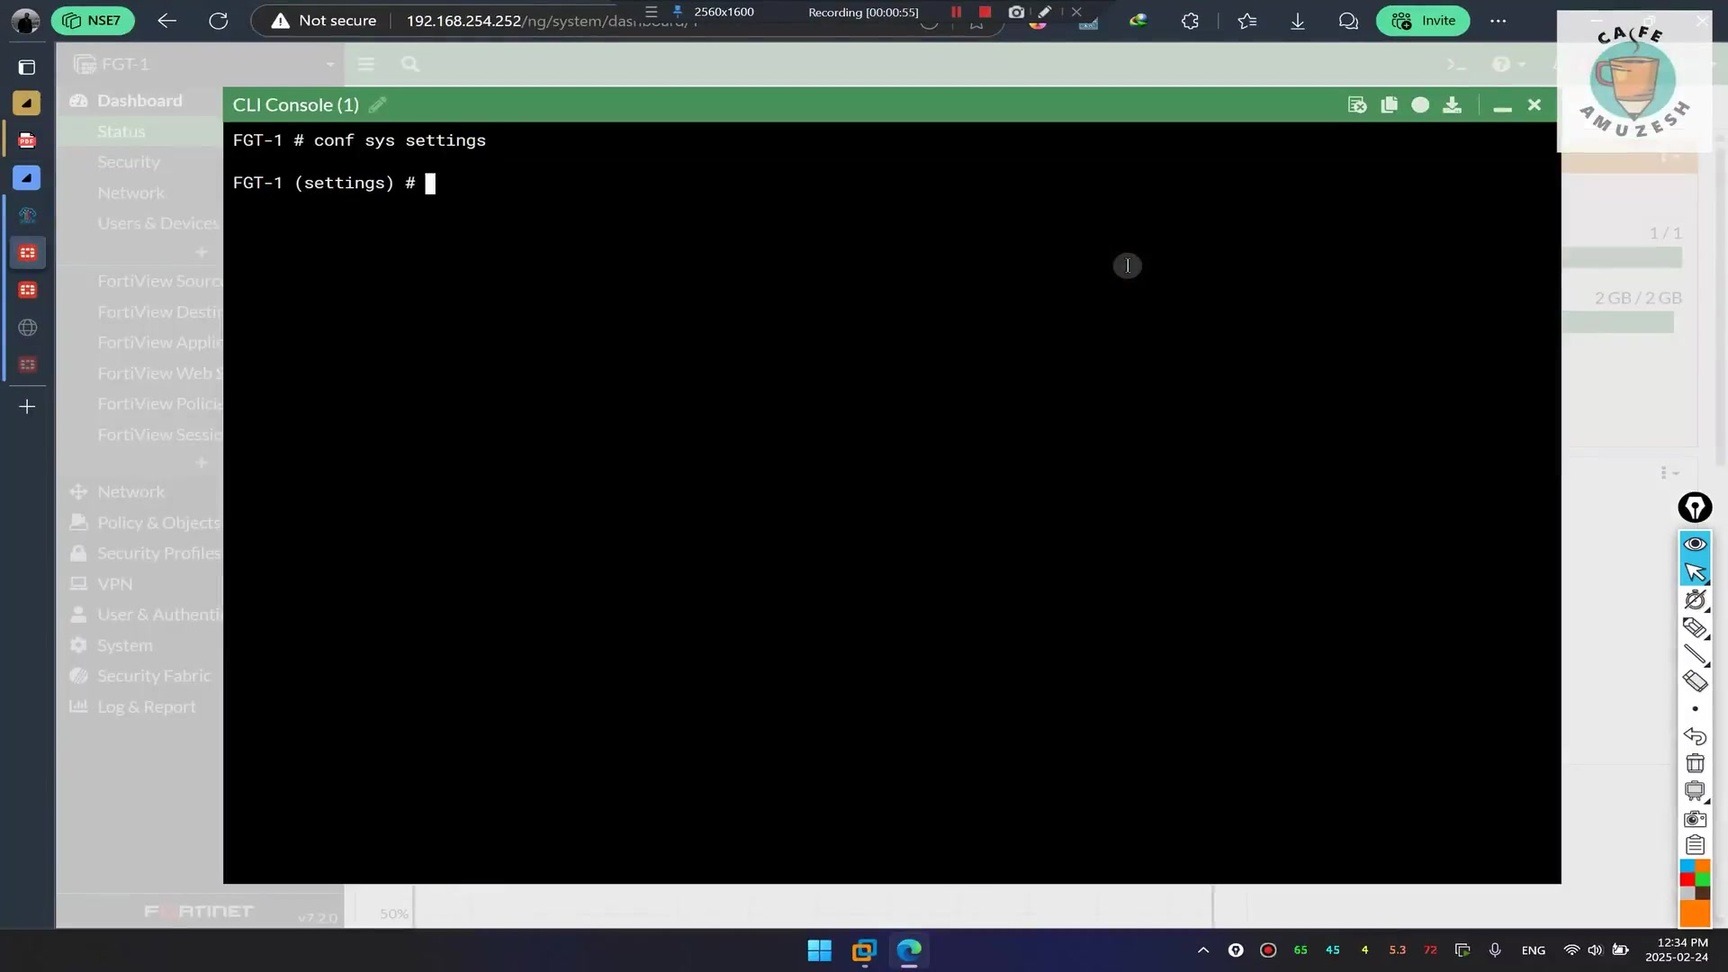The image size is (1728, 972).
Task: Go back in the browser
Action: click(167, 20)
